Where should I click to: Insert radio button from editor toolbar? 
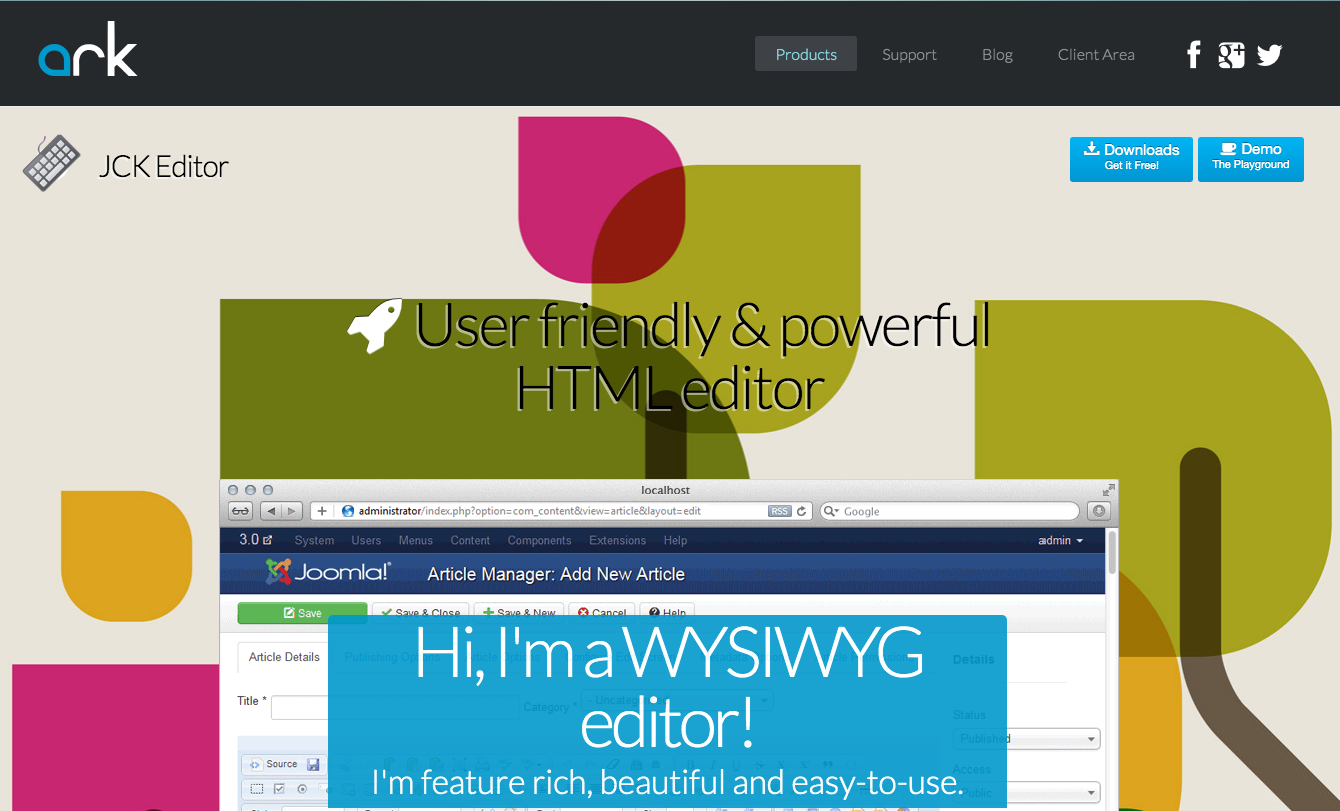click(x=302, y=789)
